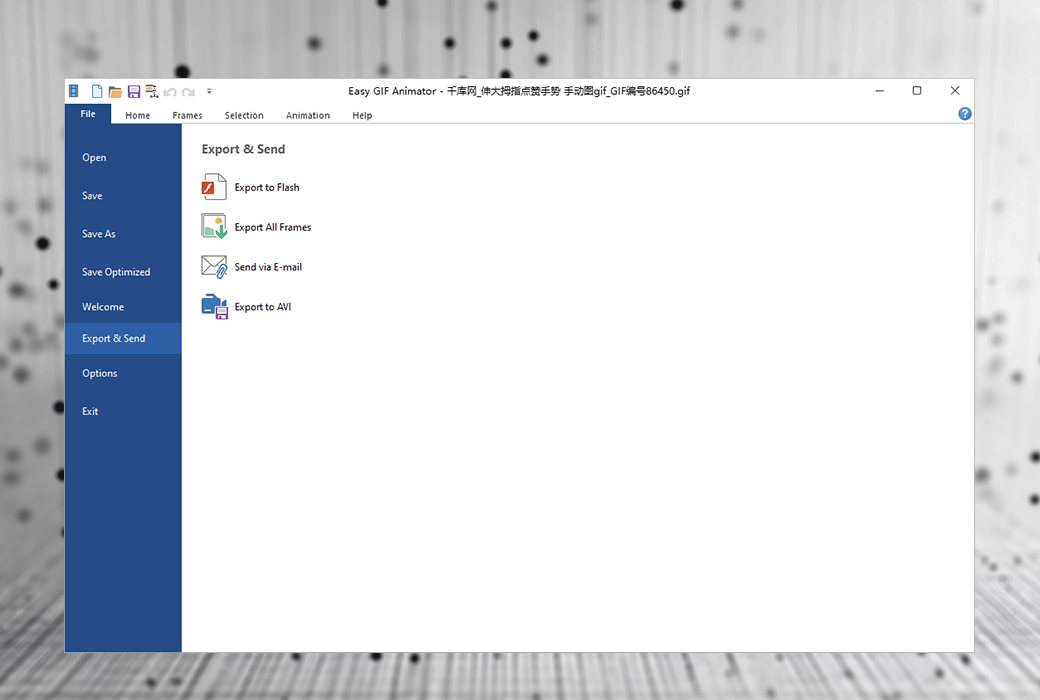Click the window title with the gif filename
This screenshot has width=1040, height=700.
click(519, 91)
